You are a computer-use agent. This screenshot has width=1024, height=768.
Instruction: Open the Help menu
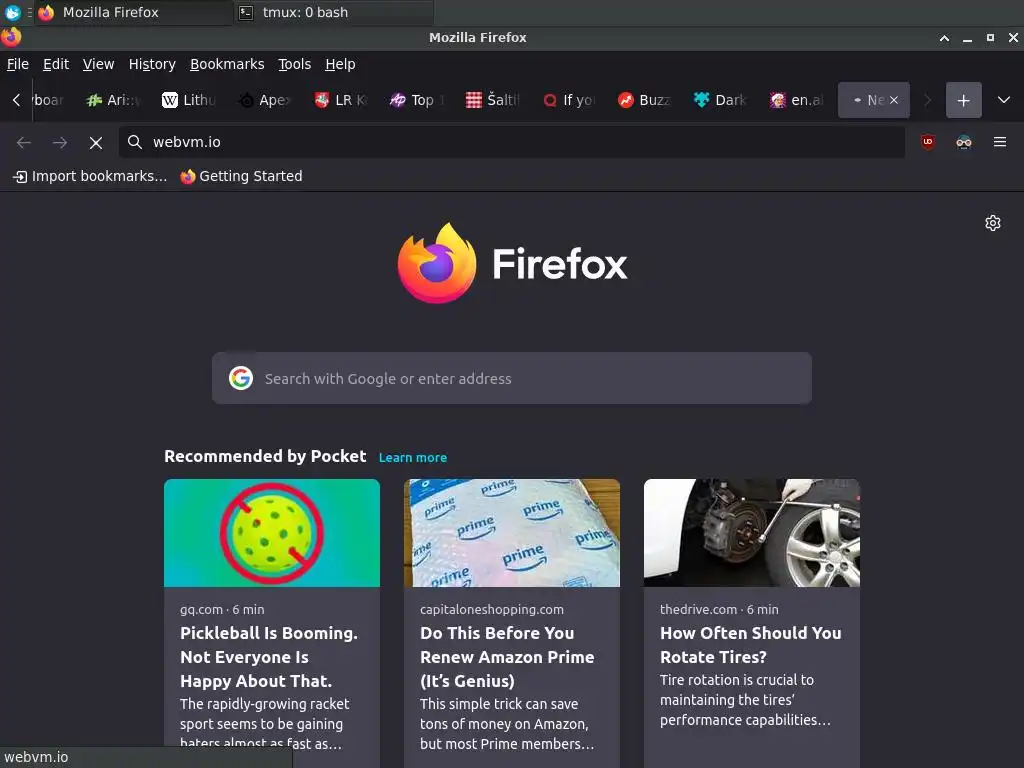pyautogui.click(x=340, y=64)
